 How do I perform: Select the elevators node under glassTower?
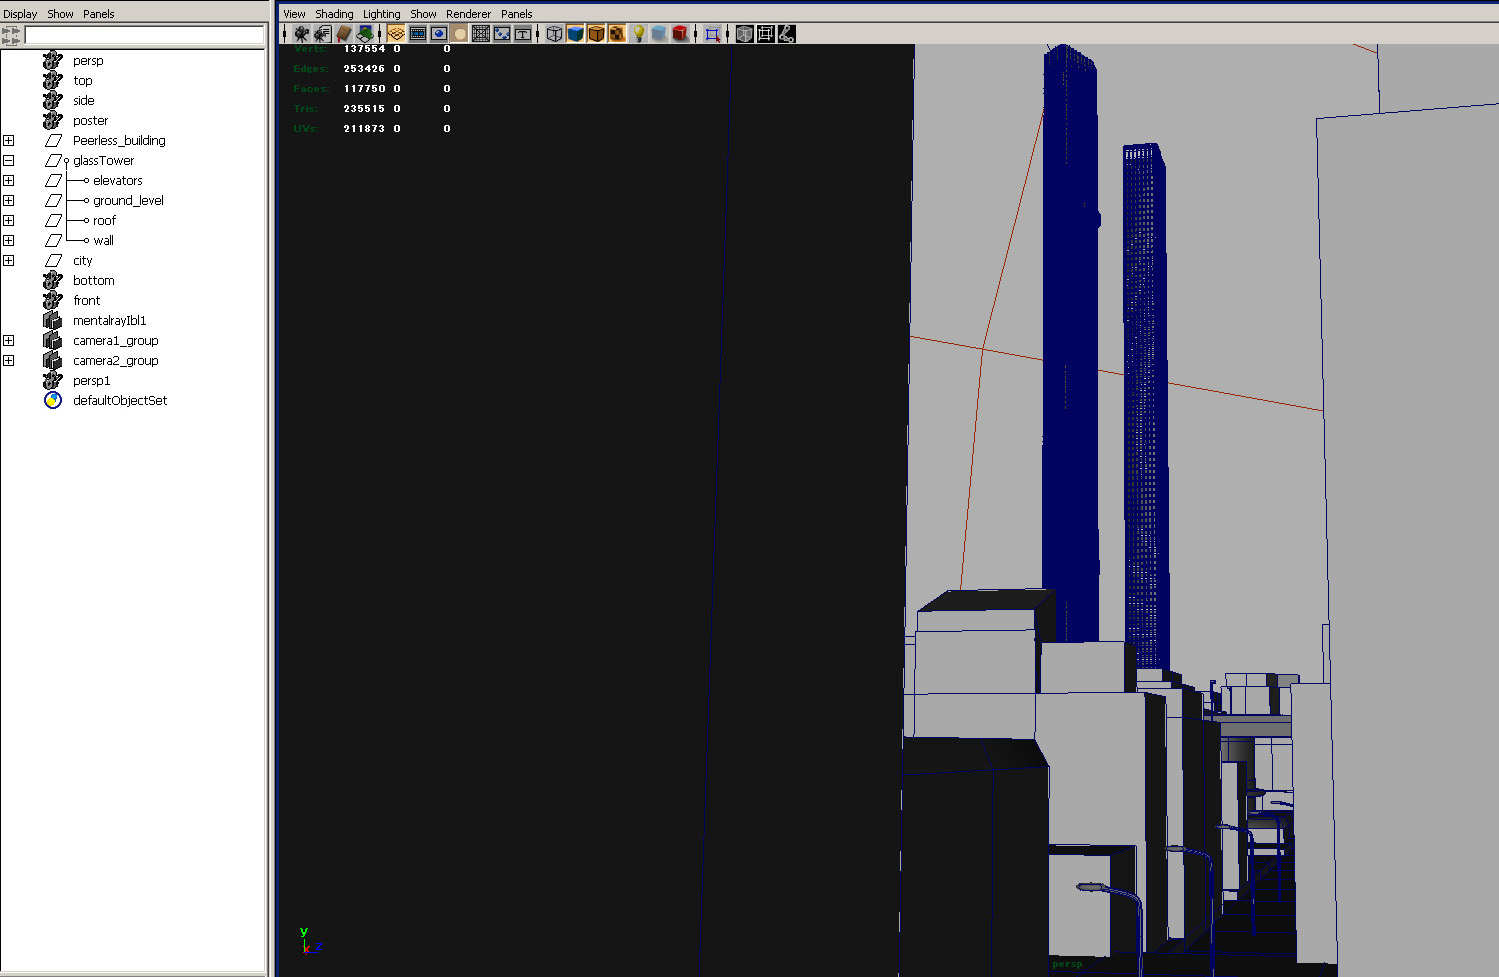click(x=118, y=180)
